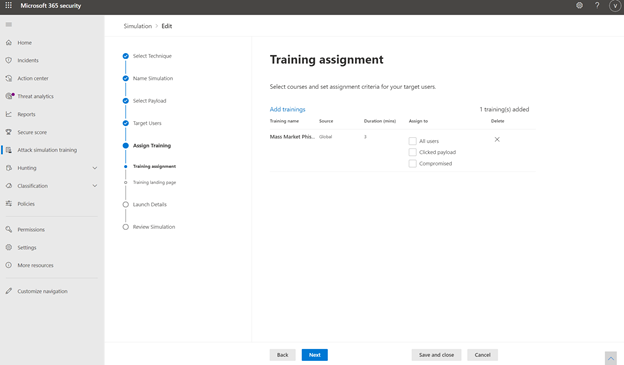Click the Add trainings link

[287, 109]
